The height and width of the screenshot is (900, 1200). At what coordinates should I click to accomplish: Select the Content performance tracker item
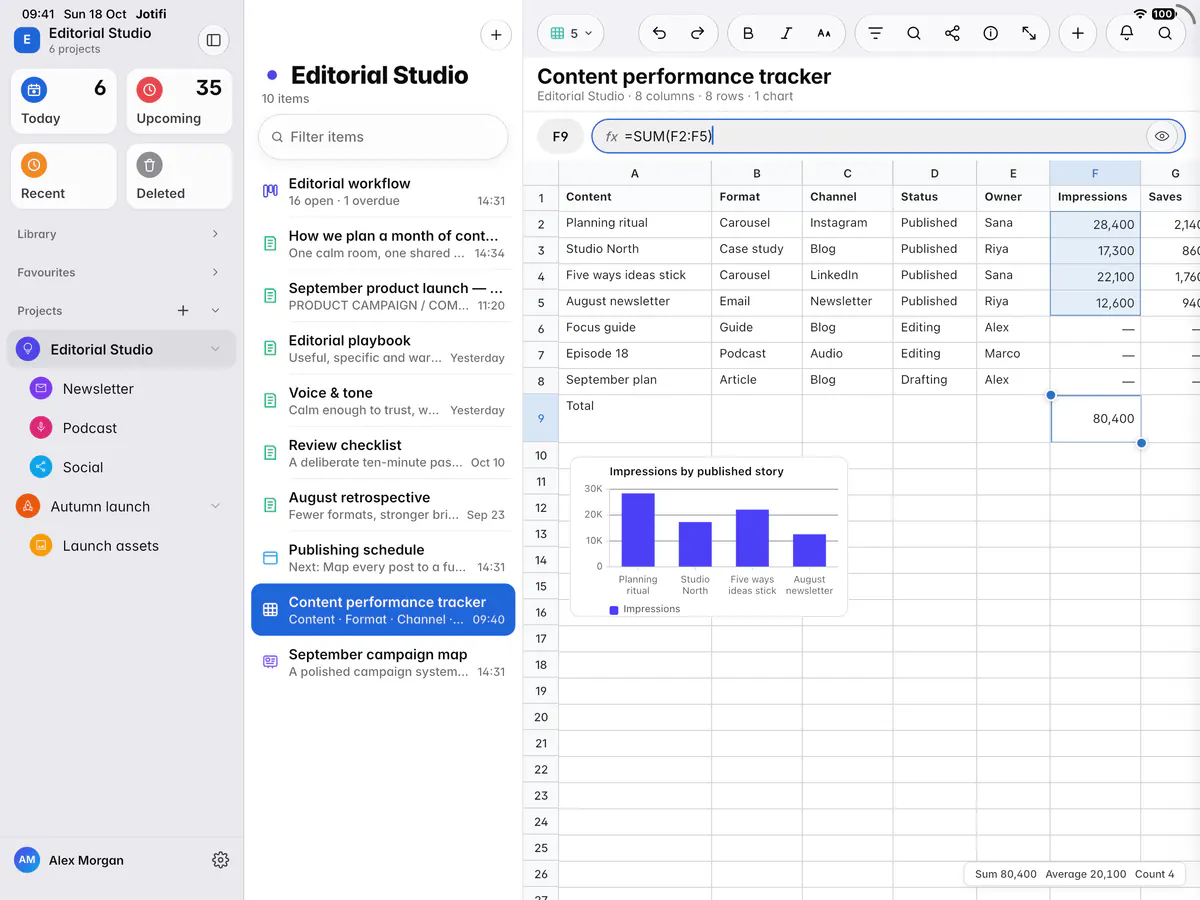pyautogui.click(x=383, y=610)
